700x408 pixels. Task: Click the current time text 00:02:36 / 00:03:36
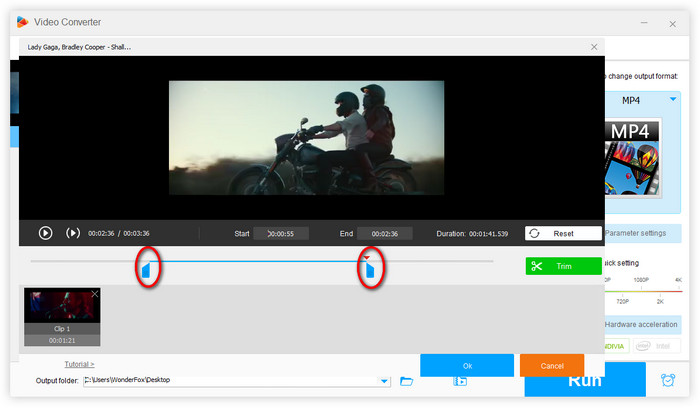click(119, 233)
